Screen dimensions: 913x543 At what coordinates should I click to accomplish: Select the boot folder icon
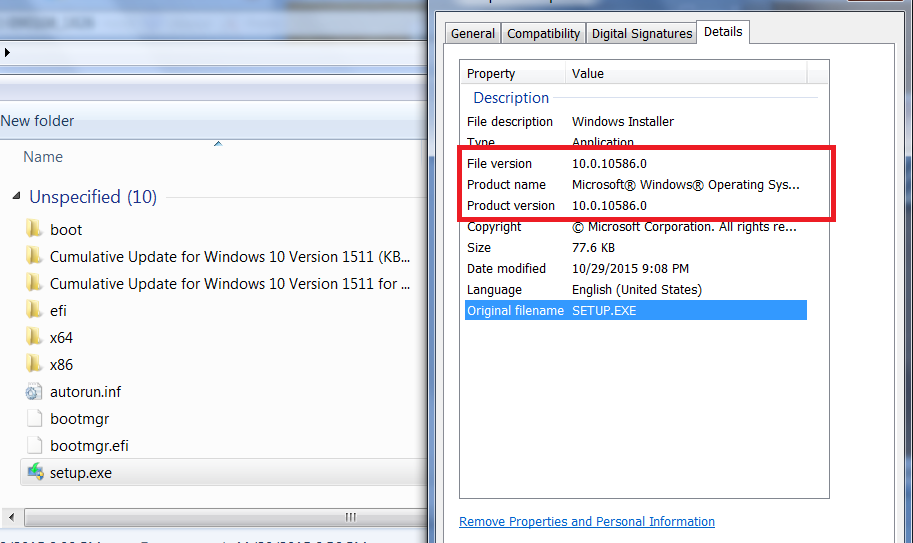click(34, 229)
